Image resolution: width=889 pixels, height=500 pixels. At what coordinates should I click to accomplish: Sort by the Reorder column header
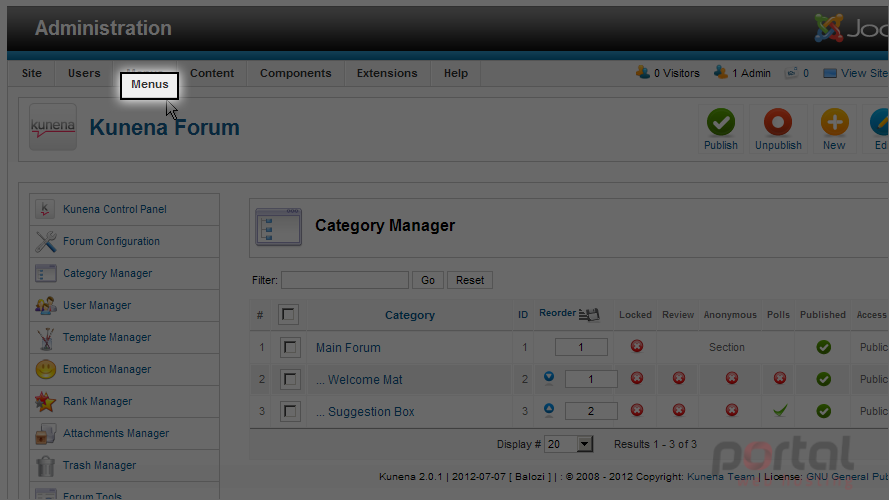(557, 313)
